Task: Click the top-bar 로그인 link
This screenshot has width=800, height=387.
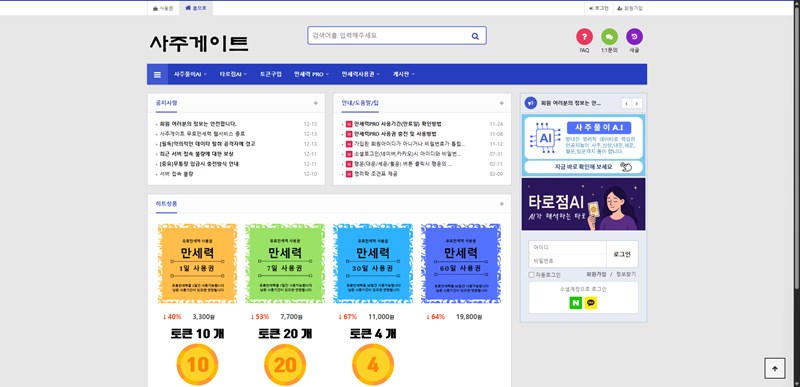Action: point(598,8)
